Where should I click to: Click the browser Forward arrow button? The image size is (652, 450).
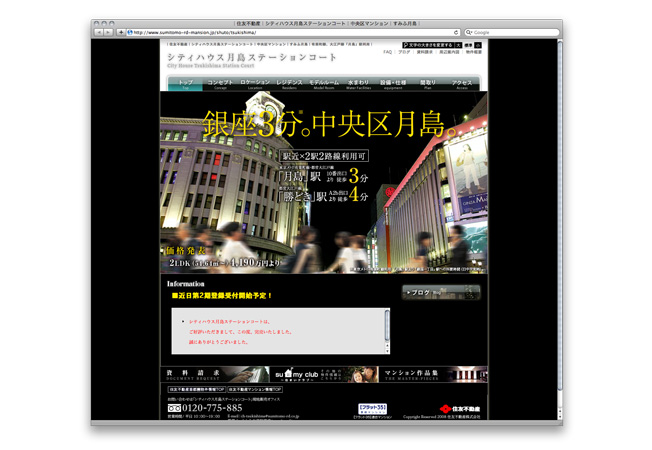point(109,32)
